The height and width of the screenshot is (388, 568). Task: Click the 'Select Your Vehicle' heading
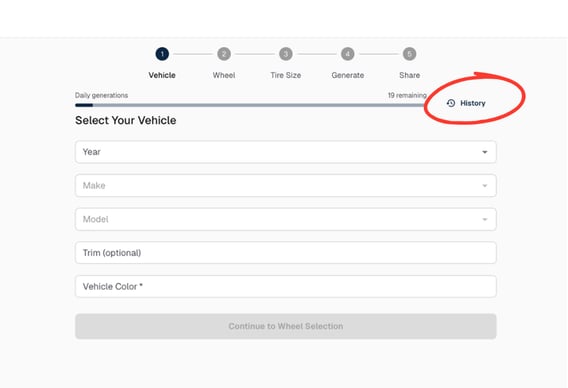click(x=126, y=120)
